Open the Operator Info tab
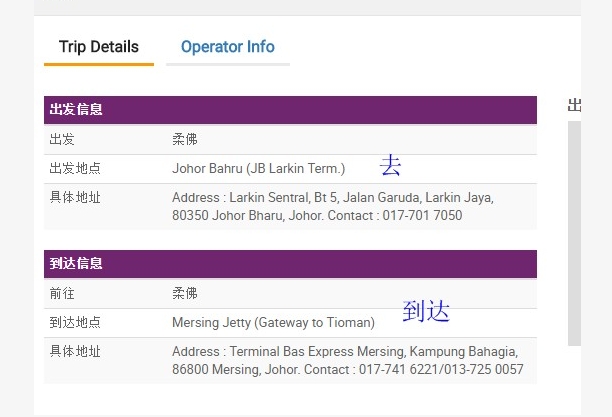 pyautogui.click(x=227, y=47)
